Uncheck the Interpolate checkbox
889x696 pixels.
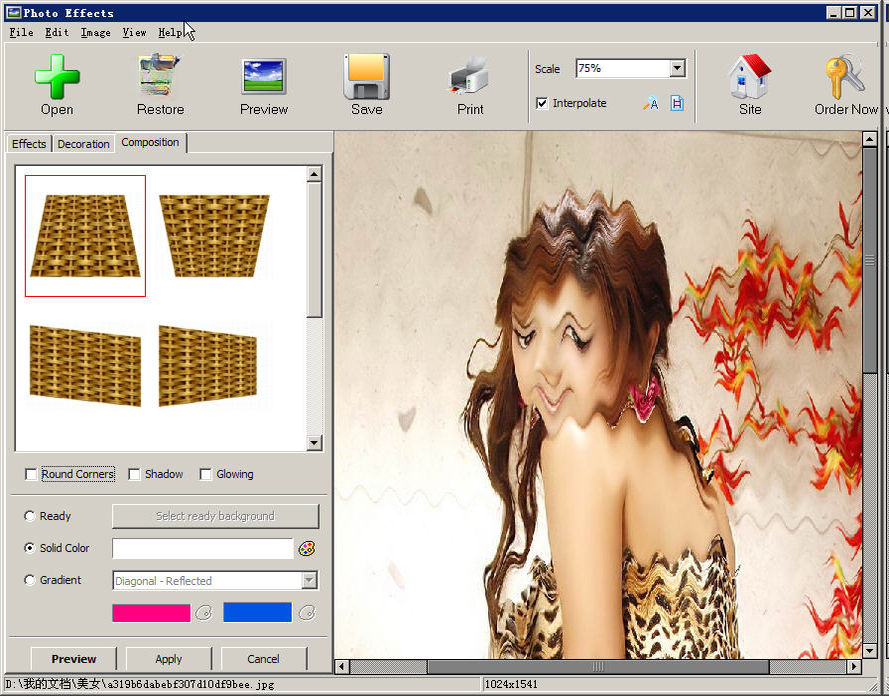click(542, 103)
